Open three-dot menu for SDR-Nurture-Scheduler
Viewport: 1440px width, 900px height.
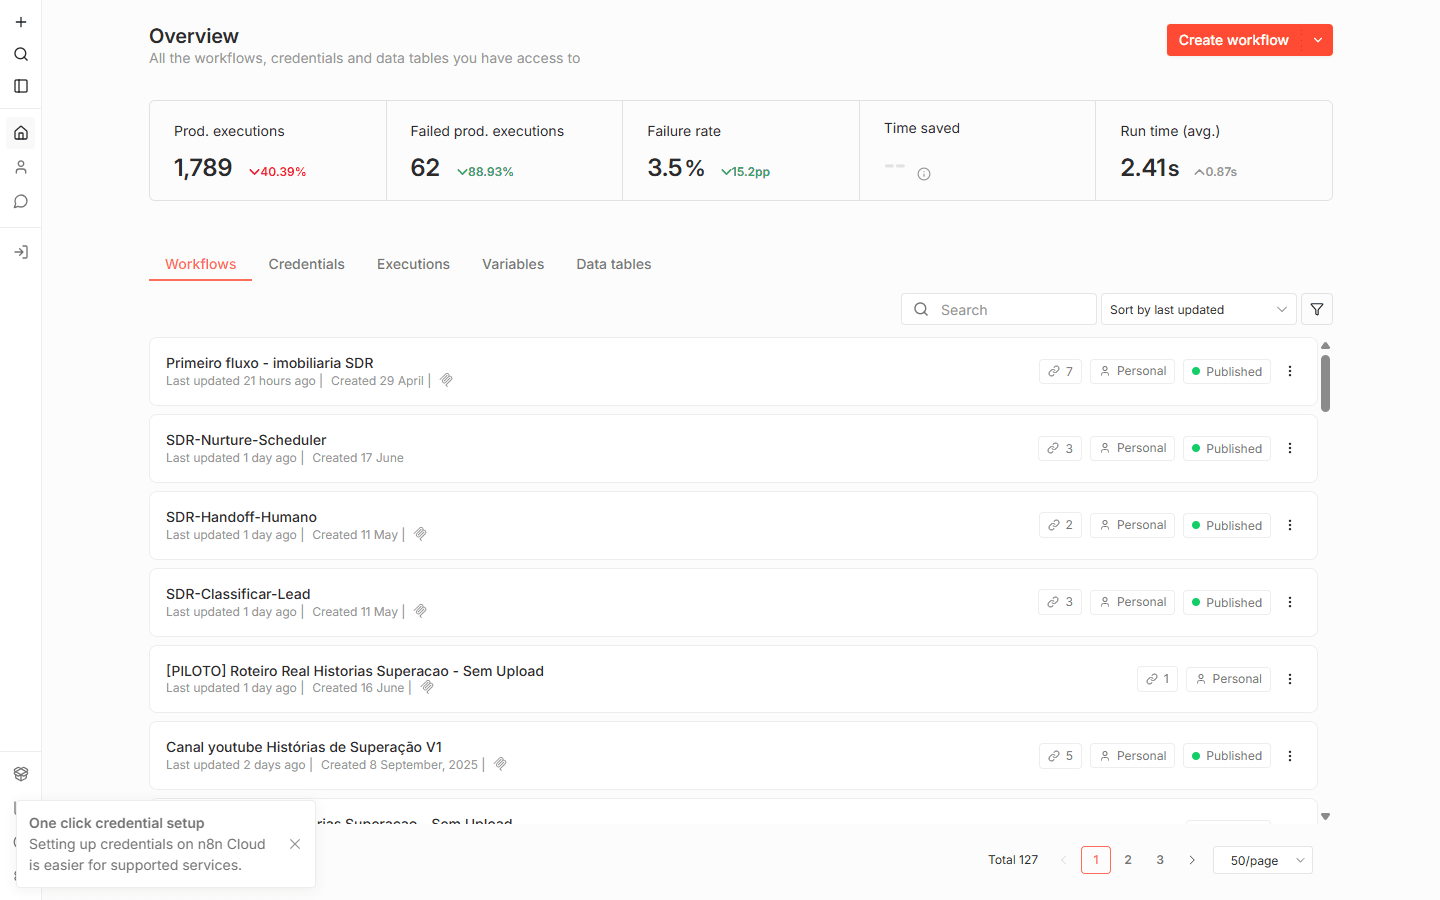pos(1290,448)
